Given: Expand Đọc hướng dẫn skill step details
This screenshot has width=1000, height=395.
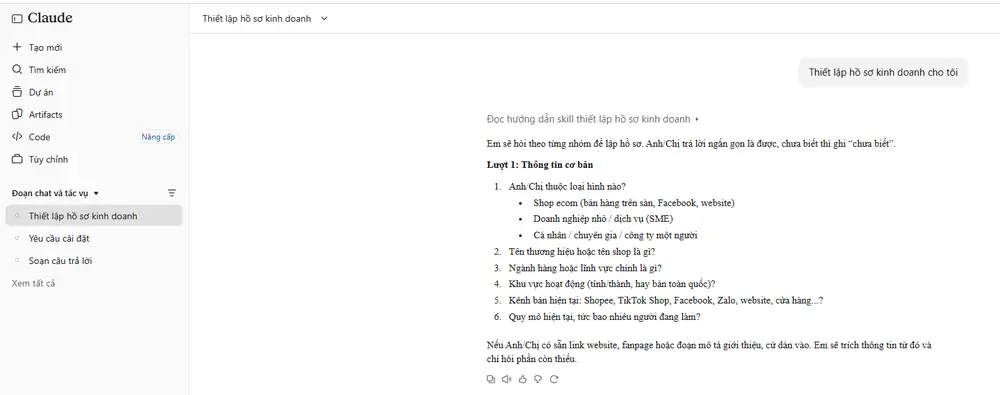Looking at the screenshot, I should pyautogui.click(x=697, y=119).
